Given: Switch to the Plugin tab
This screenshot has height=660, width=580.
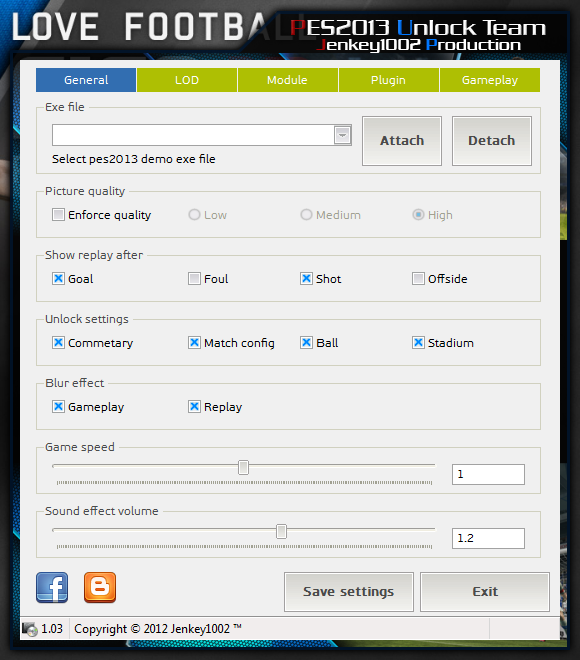Looking at the screenshot, I should (388, 80).
